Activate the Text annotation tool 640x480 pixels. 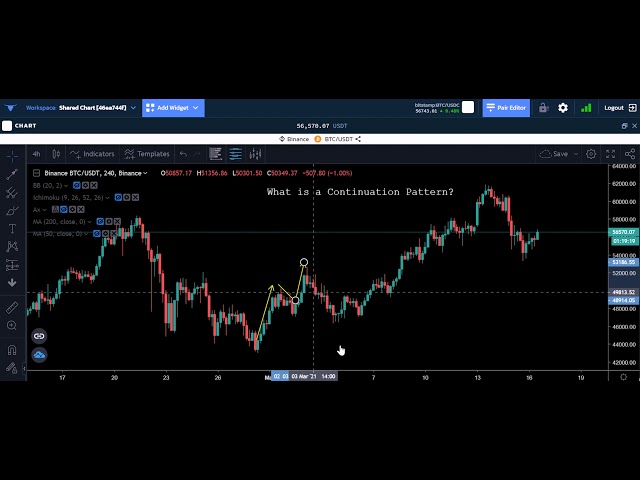(x=12, y=229)
